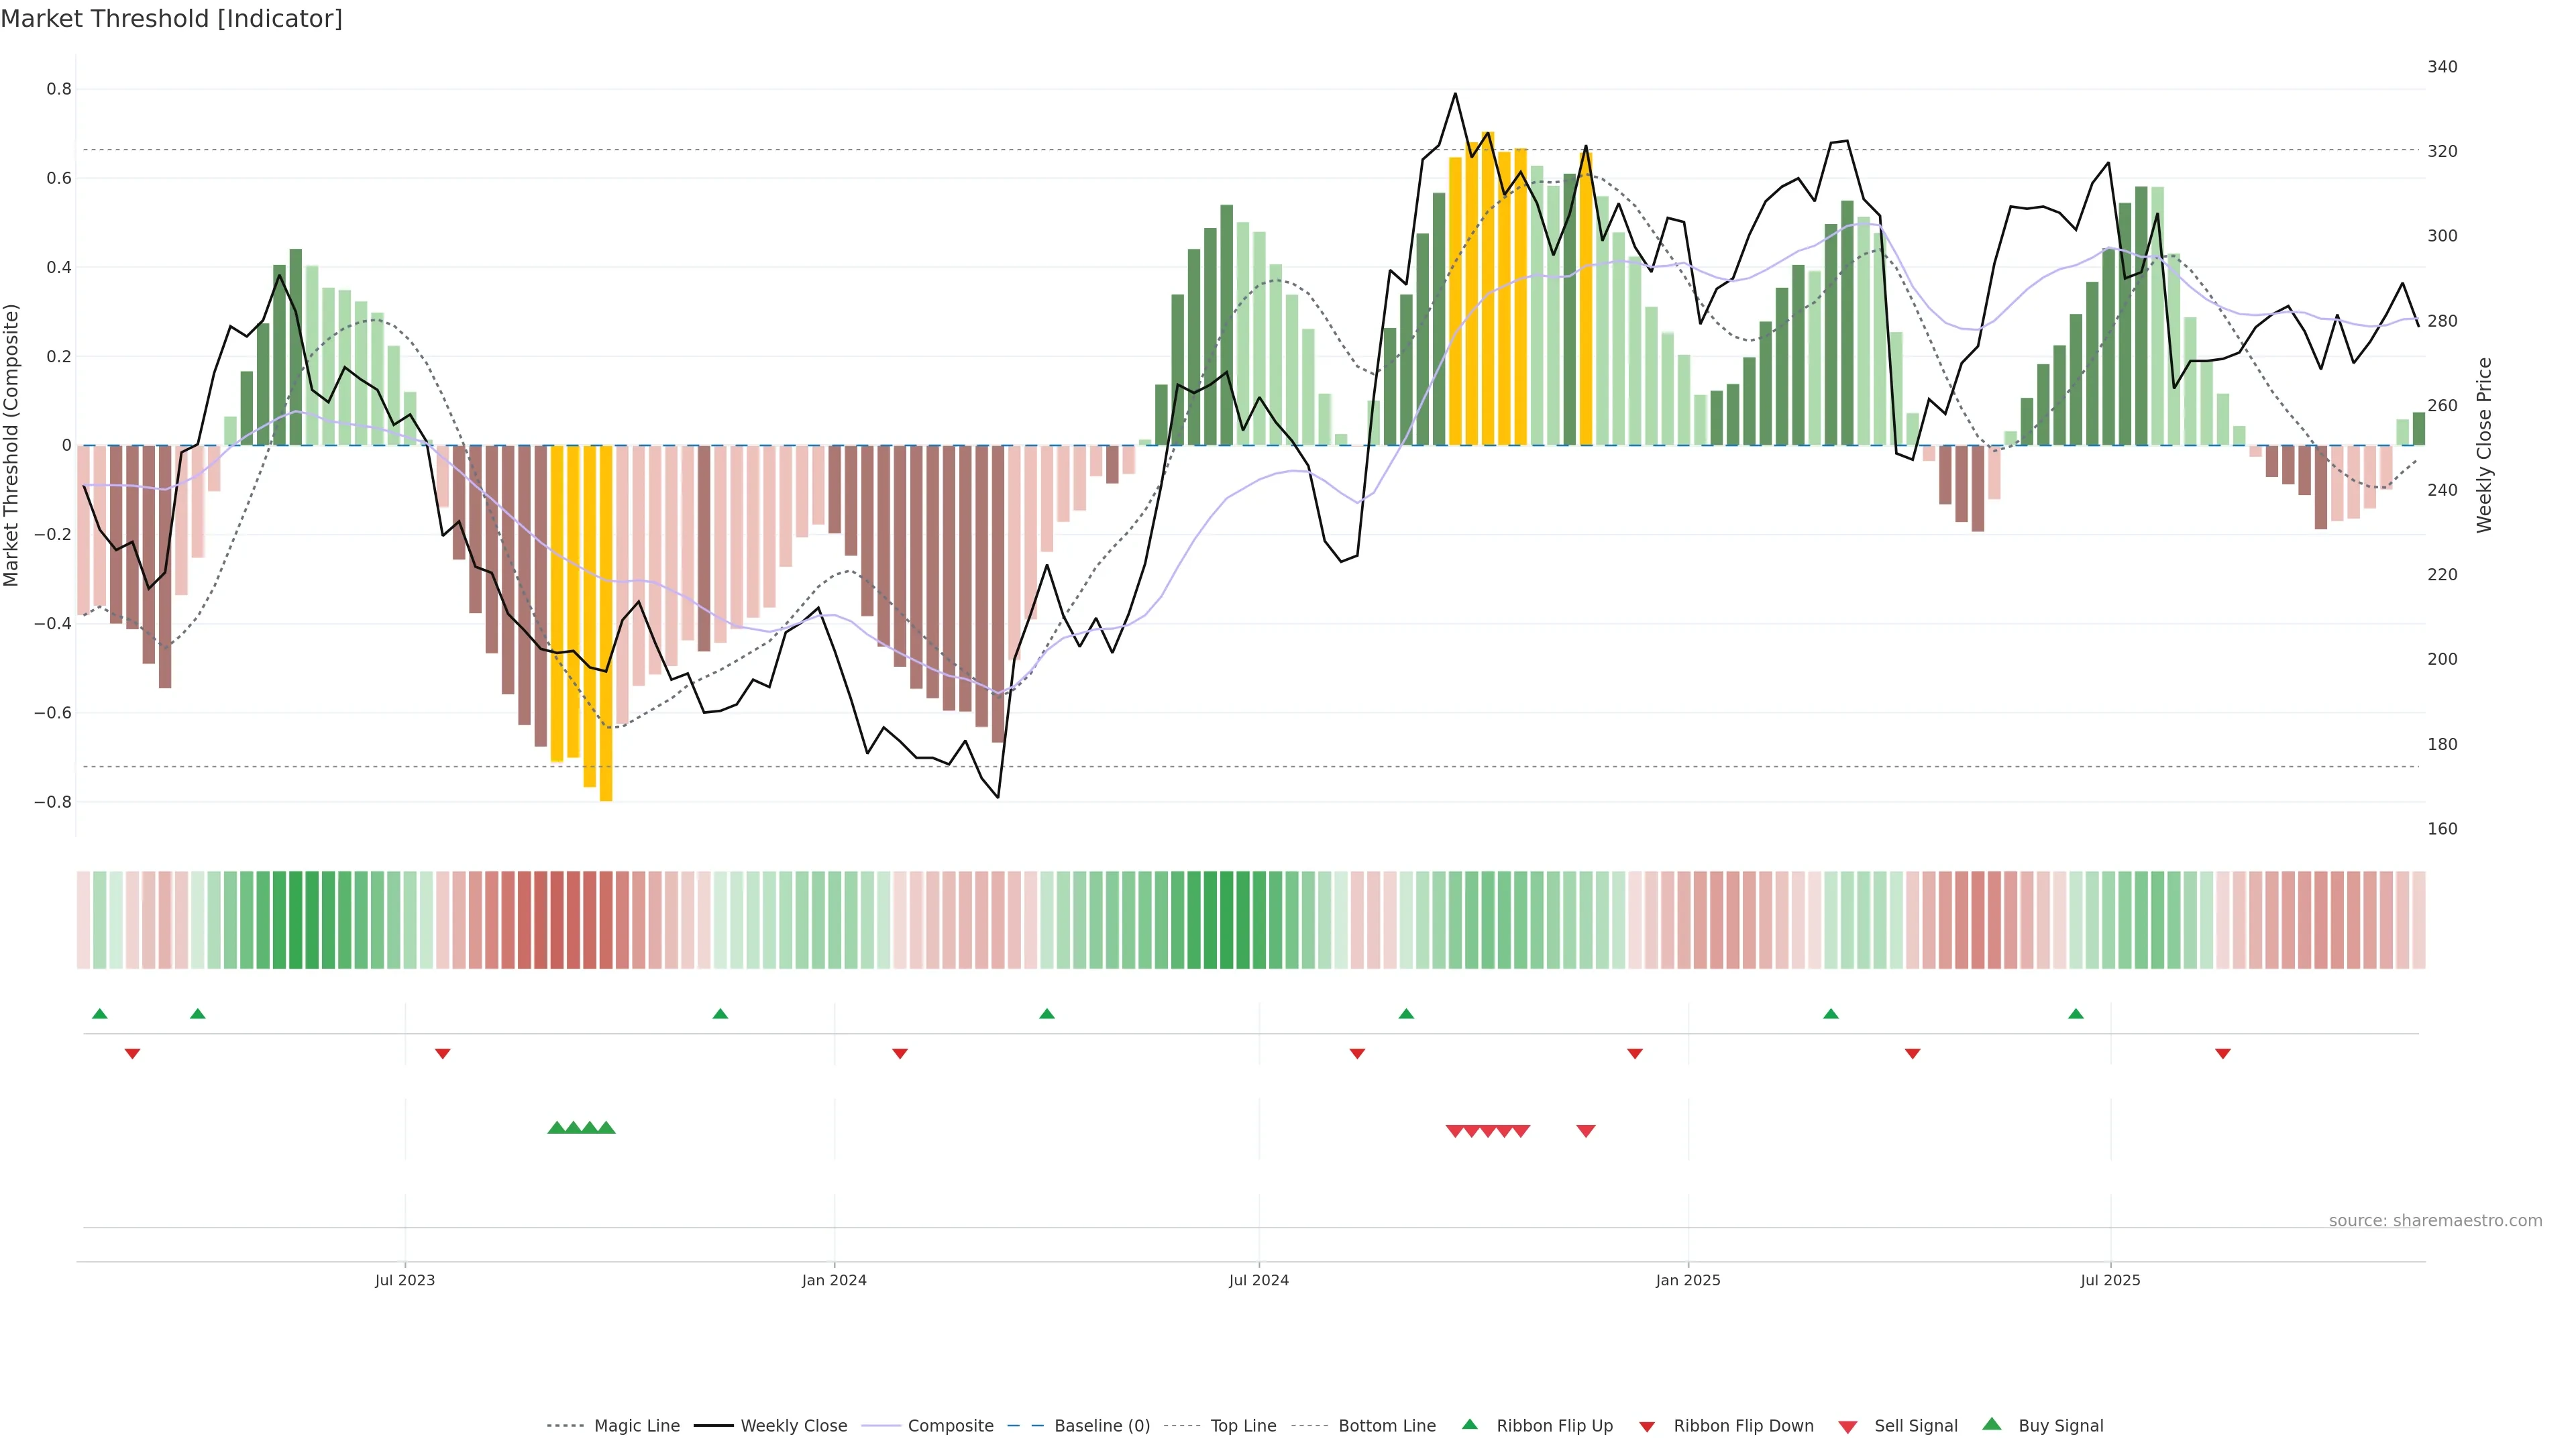Click the Market Threshold [Indicator] chart title
Image resolution: width=2576 pixels, height=1449 pixels.
point(171,19)
